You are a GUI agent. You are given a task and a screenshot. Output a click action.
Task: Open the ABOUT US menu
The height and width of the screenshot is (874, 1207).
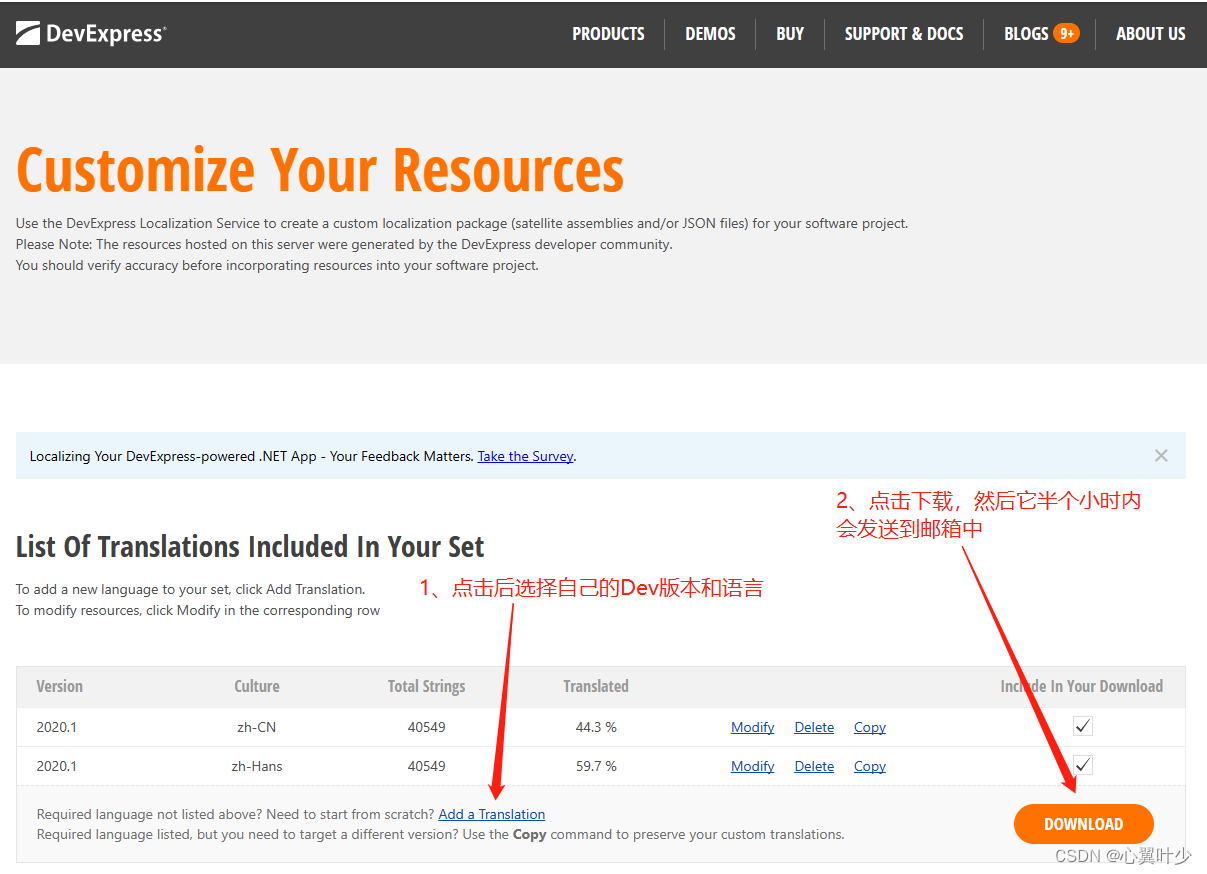(1150, 34)
